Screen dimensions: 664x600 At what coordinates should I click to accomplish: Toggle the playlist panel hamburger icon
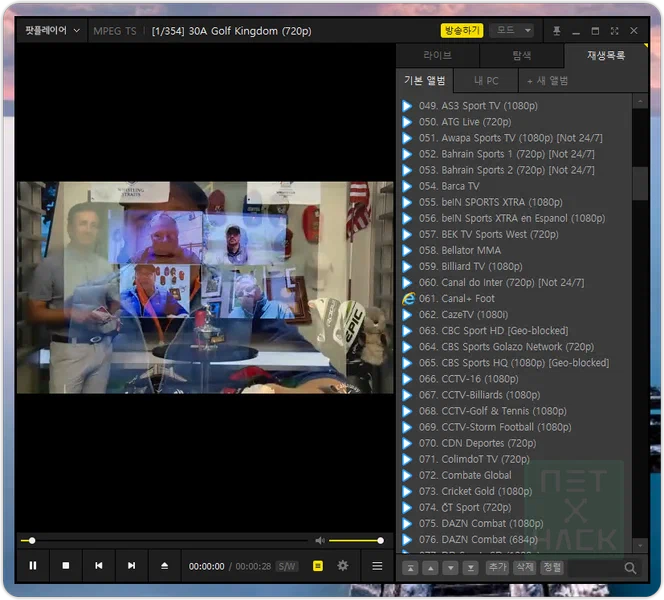coord(377,566)
